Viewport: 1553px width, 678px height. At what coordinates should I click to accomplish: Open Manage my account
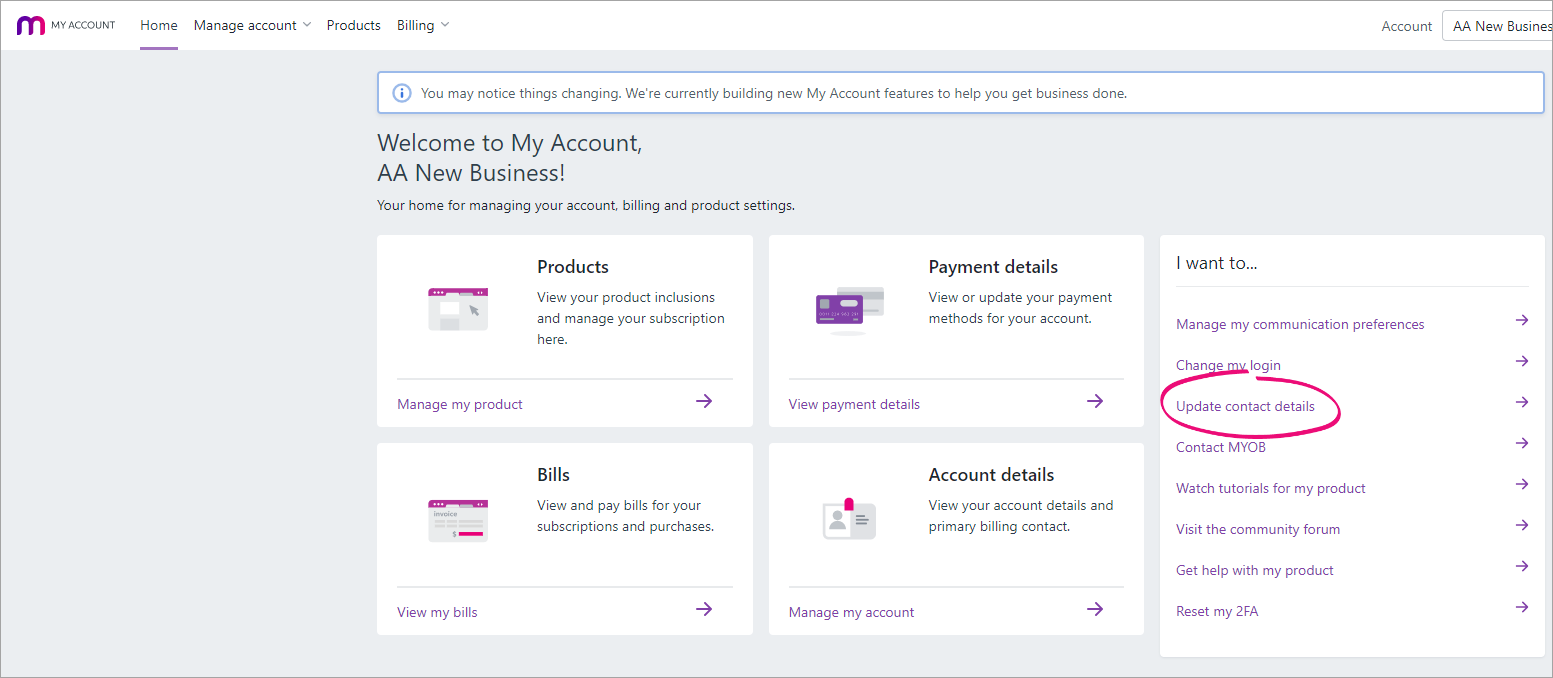tap(851, 611)
